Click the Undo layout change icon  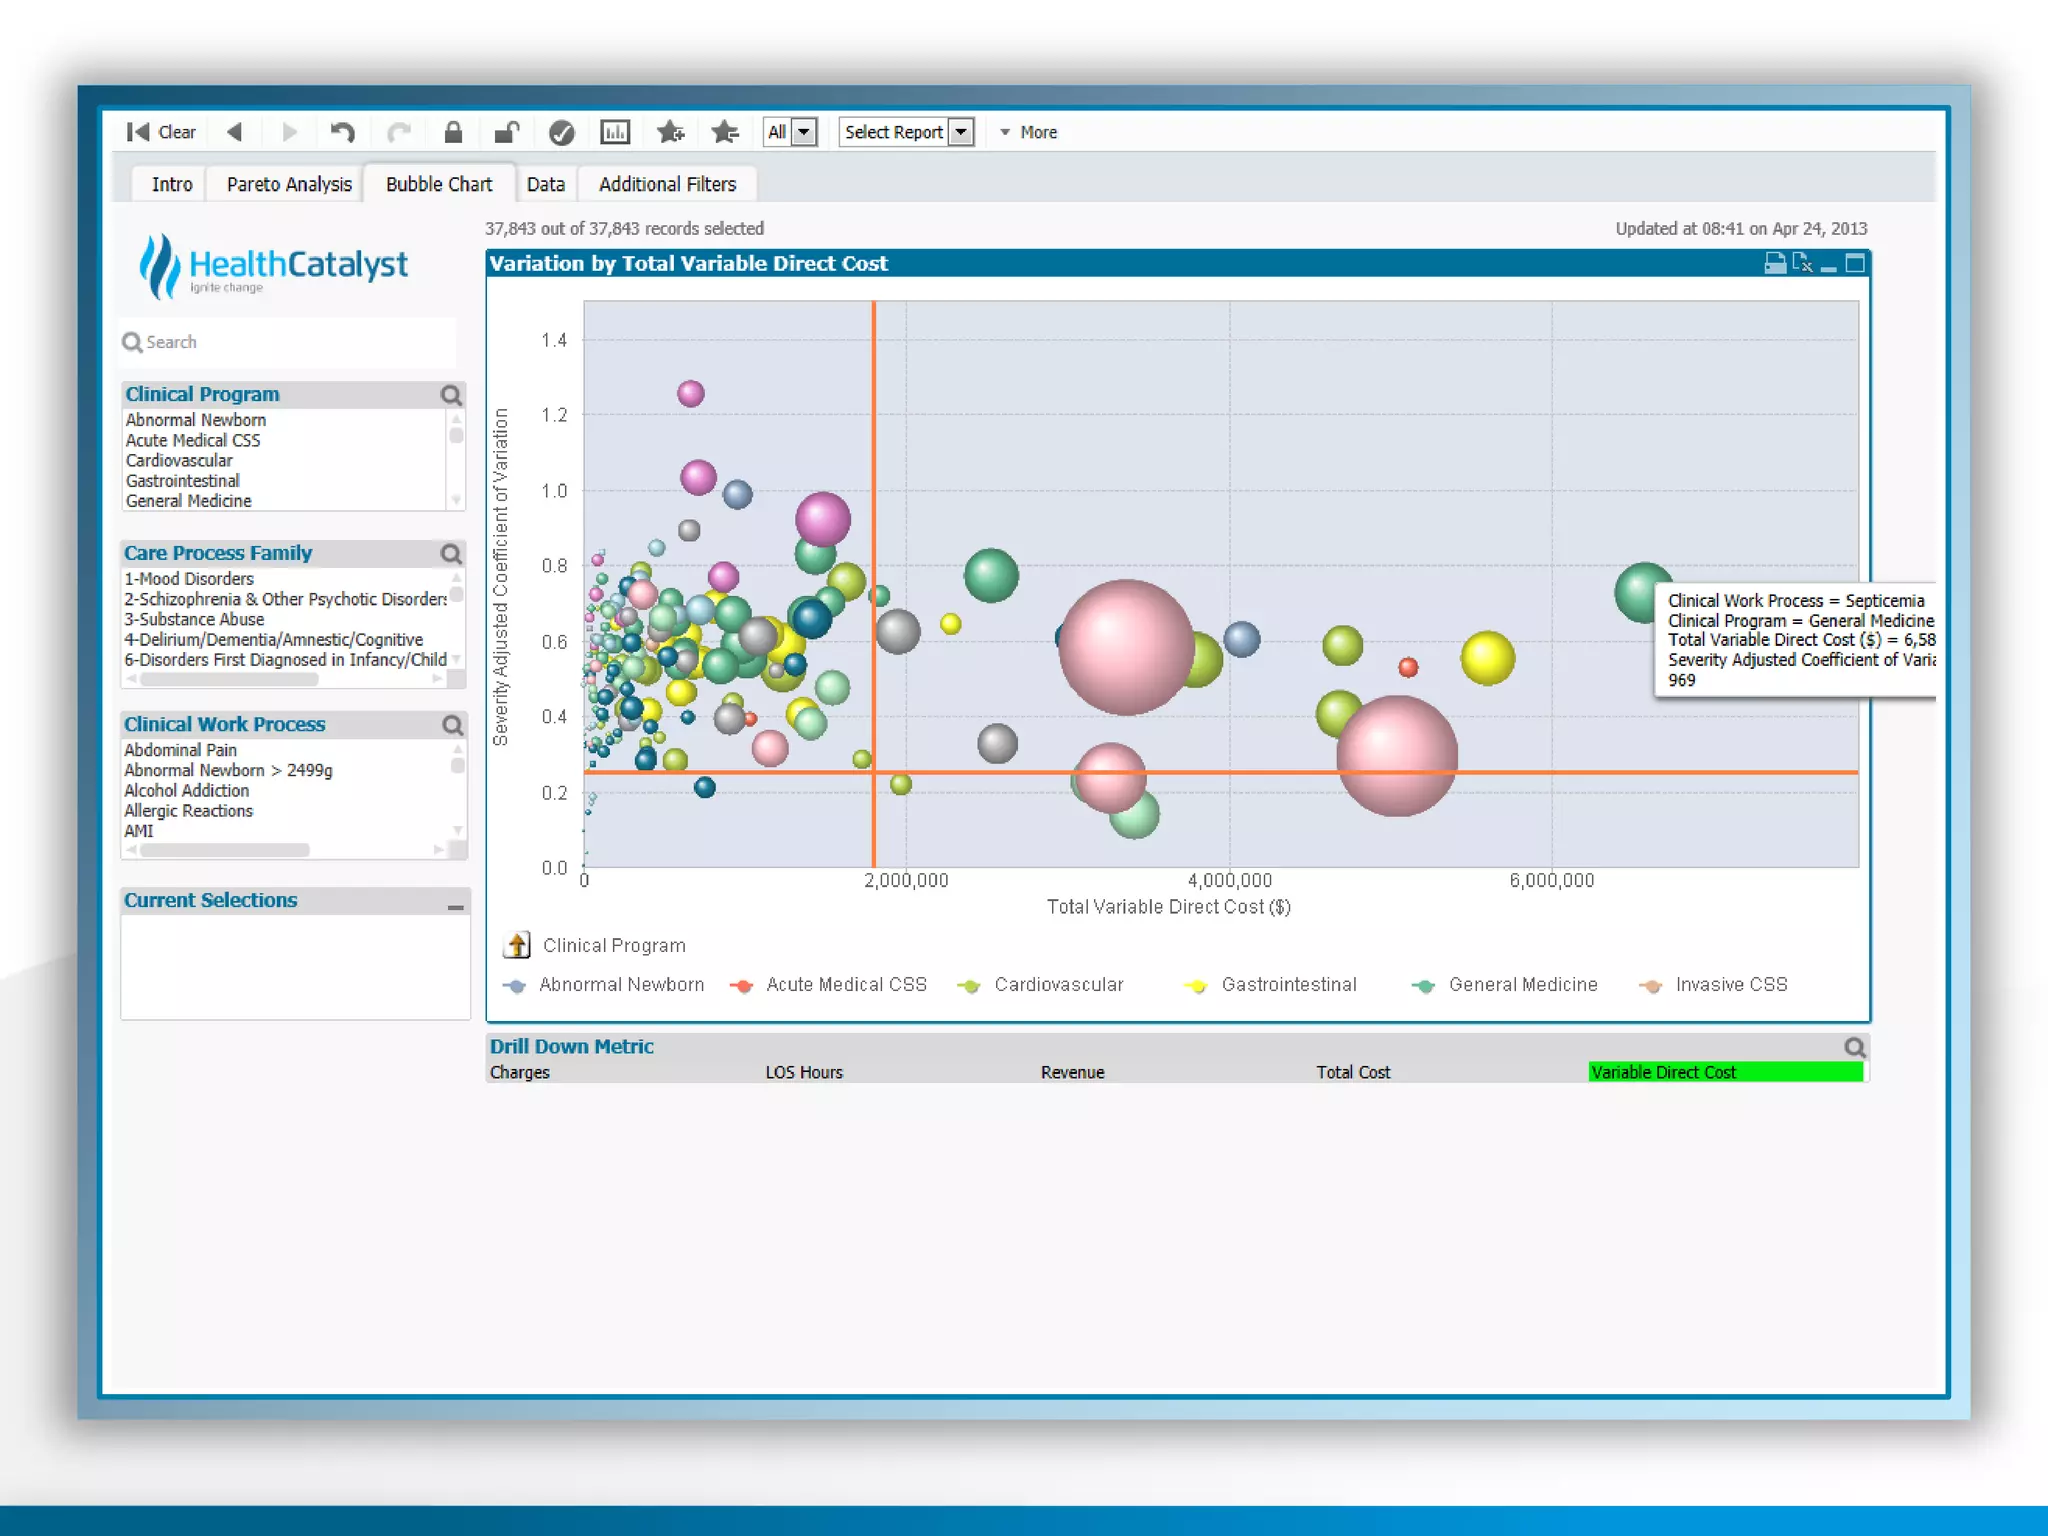343,132
